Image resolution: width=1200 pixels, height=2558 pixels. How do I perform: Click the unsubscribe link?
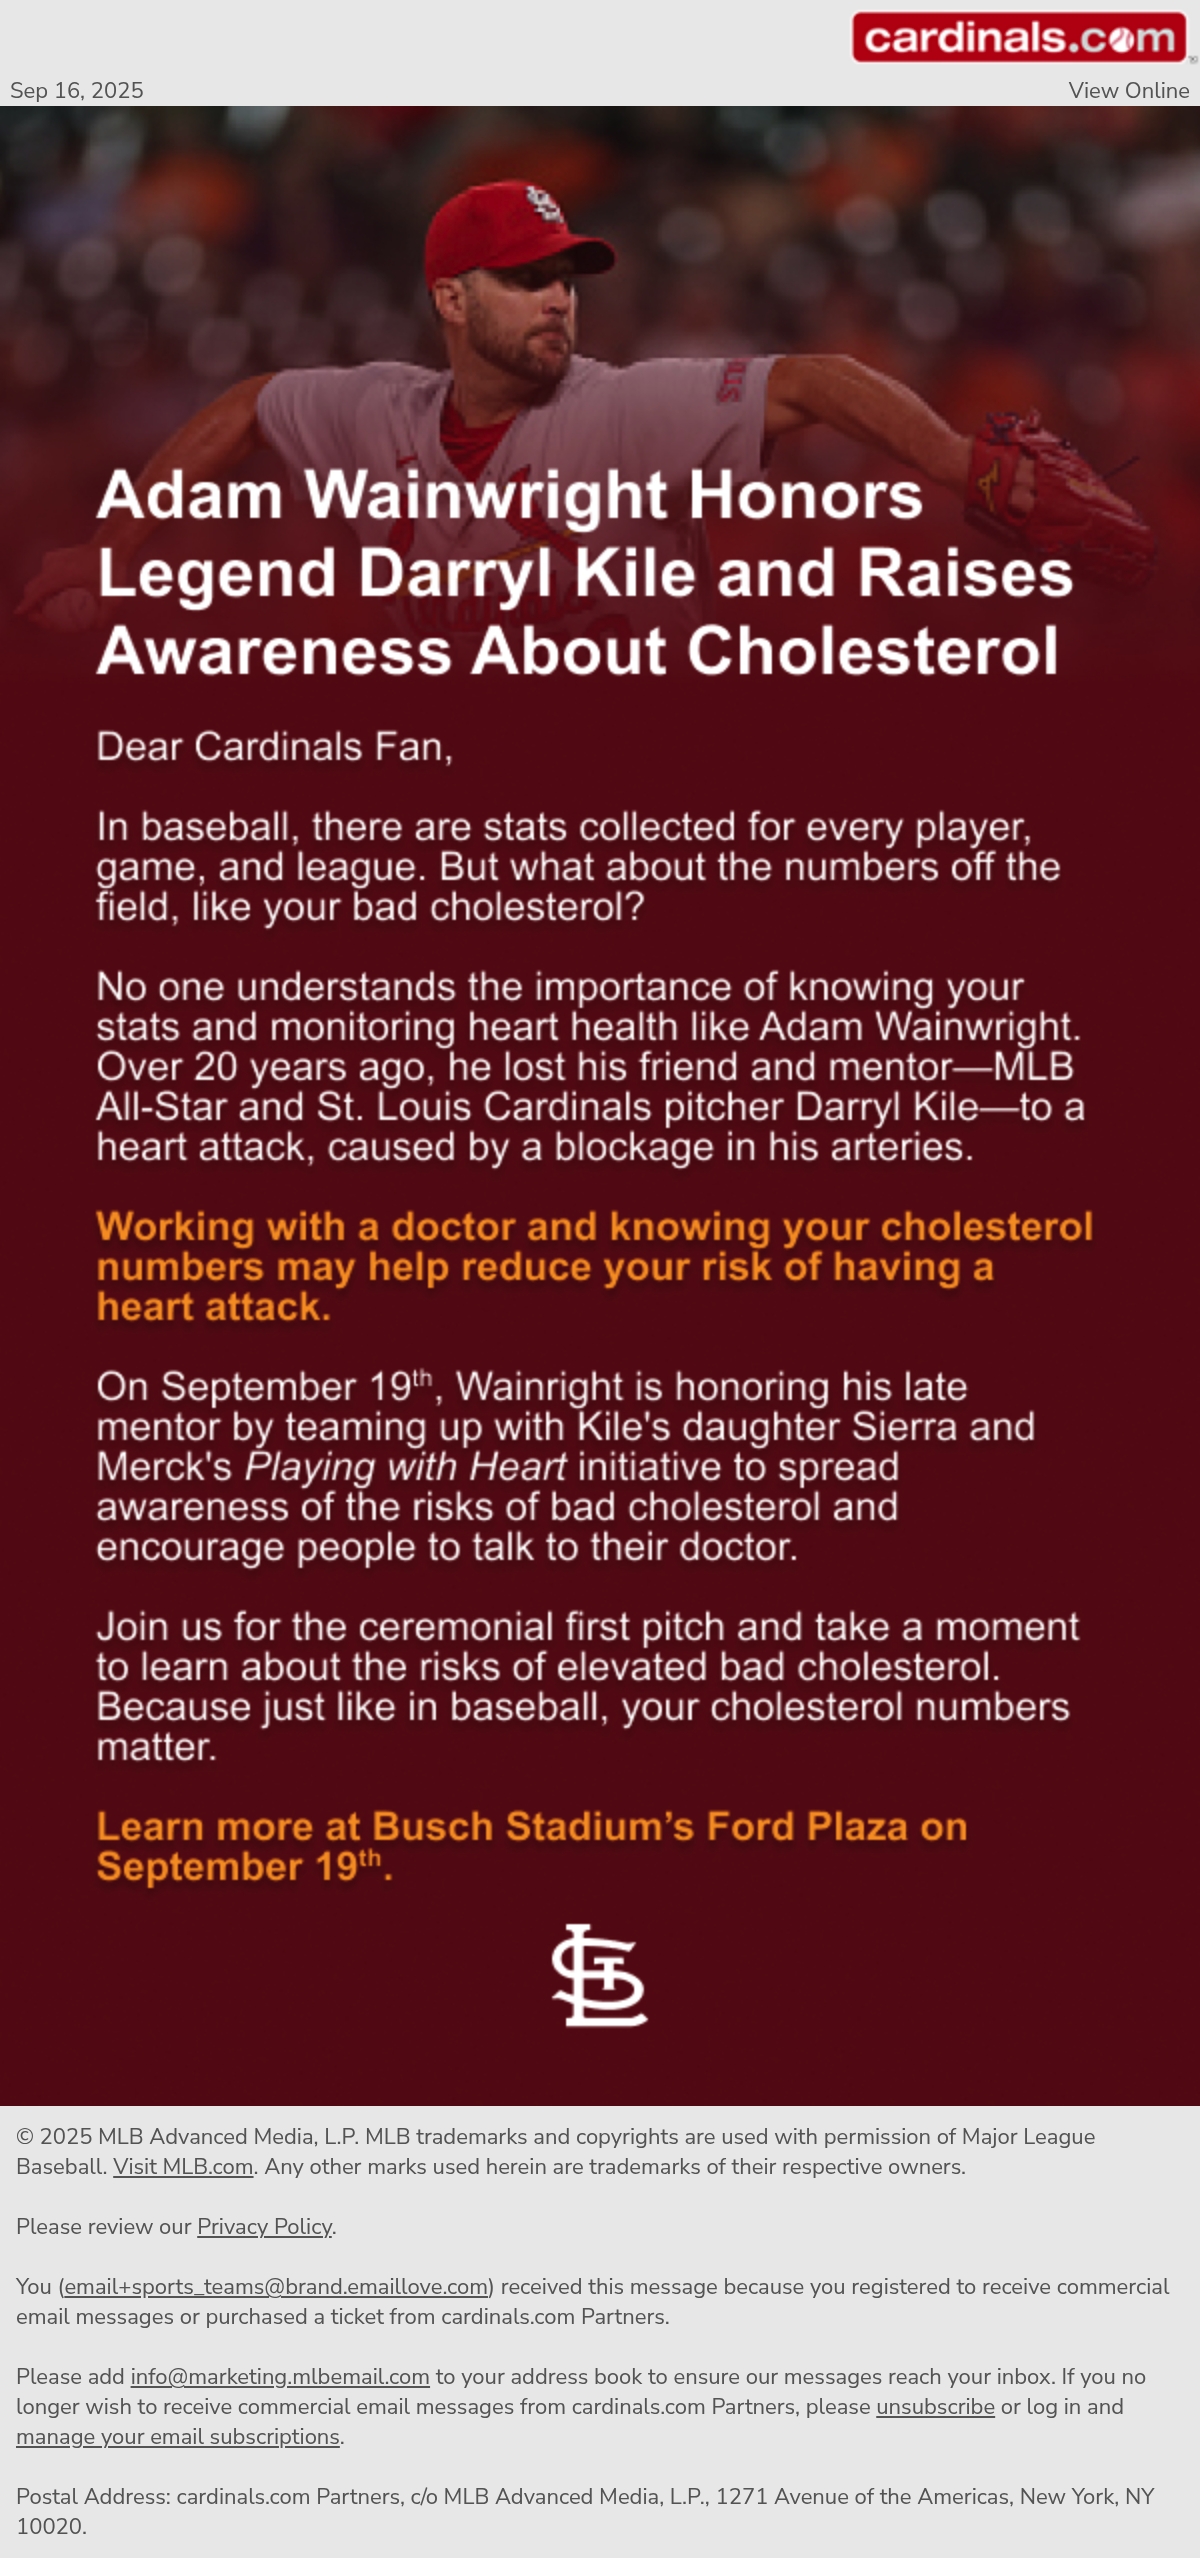tap(935, 2406)
